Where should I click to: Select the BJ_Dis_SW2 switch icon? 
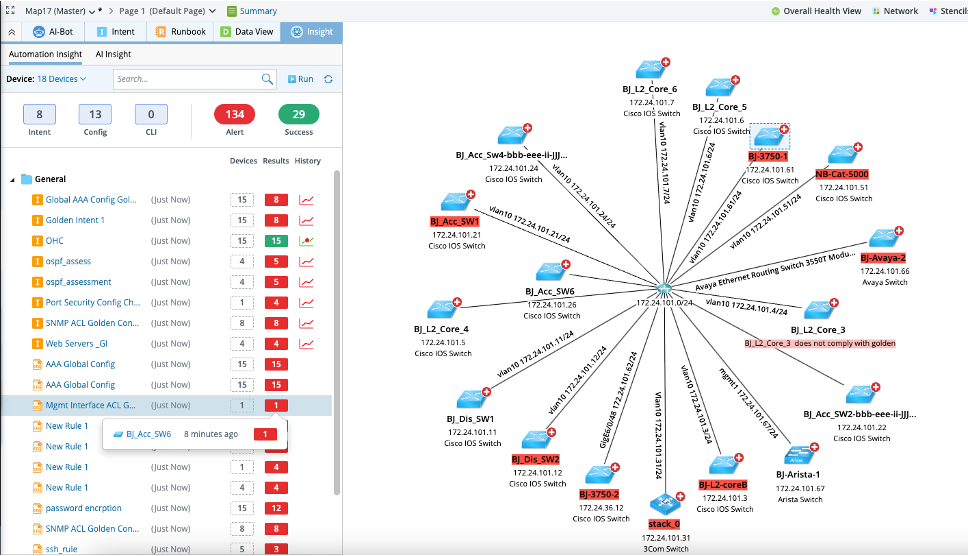(537, 440)
